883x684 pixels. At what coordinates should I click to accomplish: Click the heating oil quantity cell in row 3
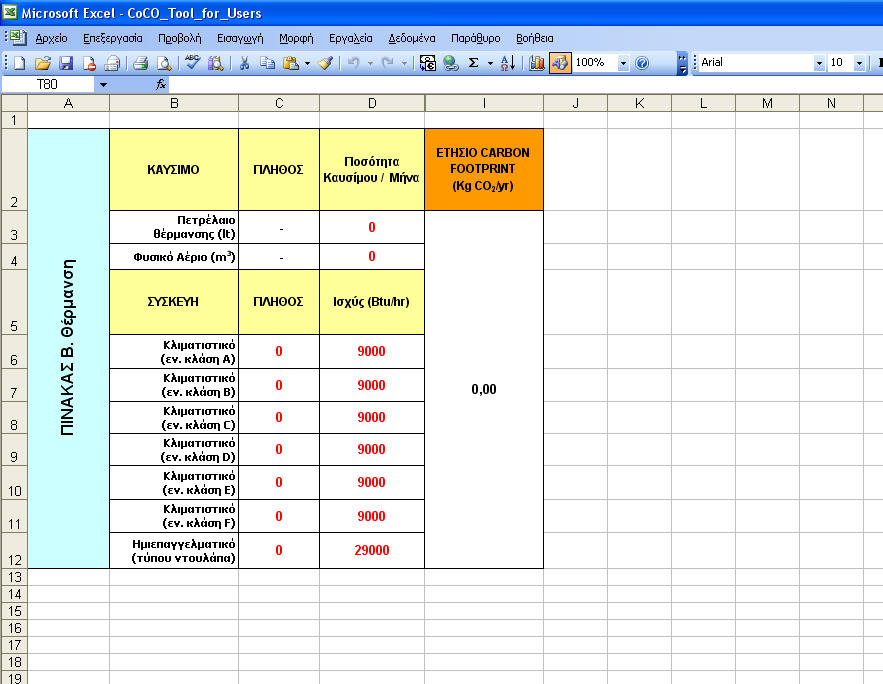coord(372,227)
